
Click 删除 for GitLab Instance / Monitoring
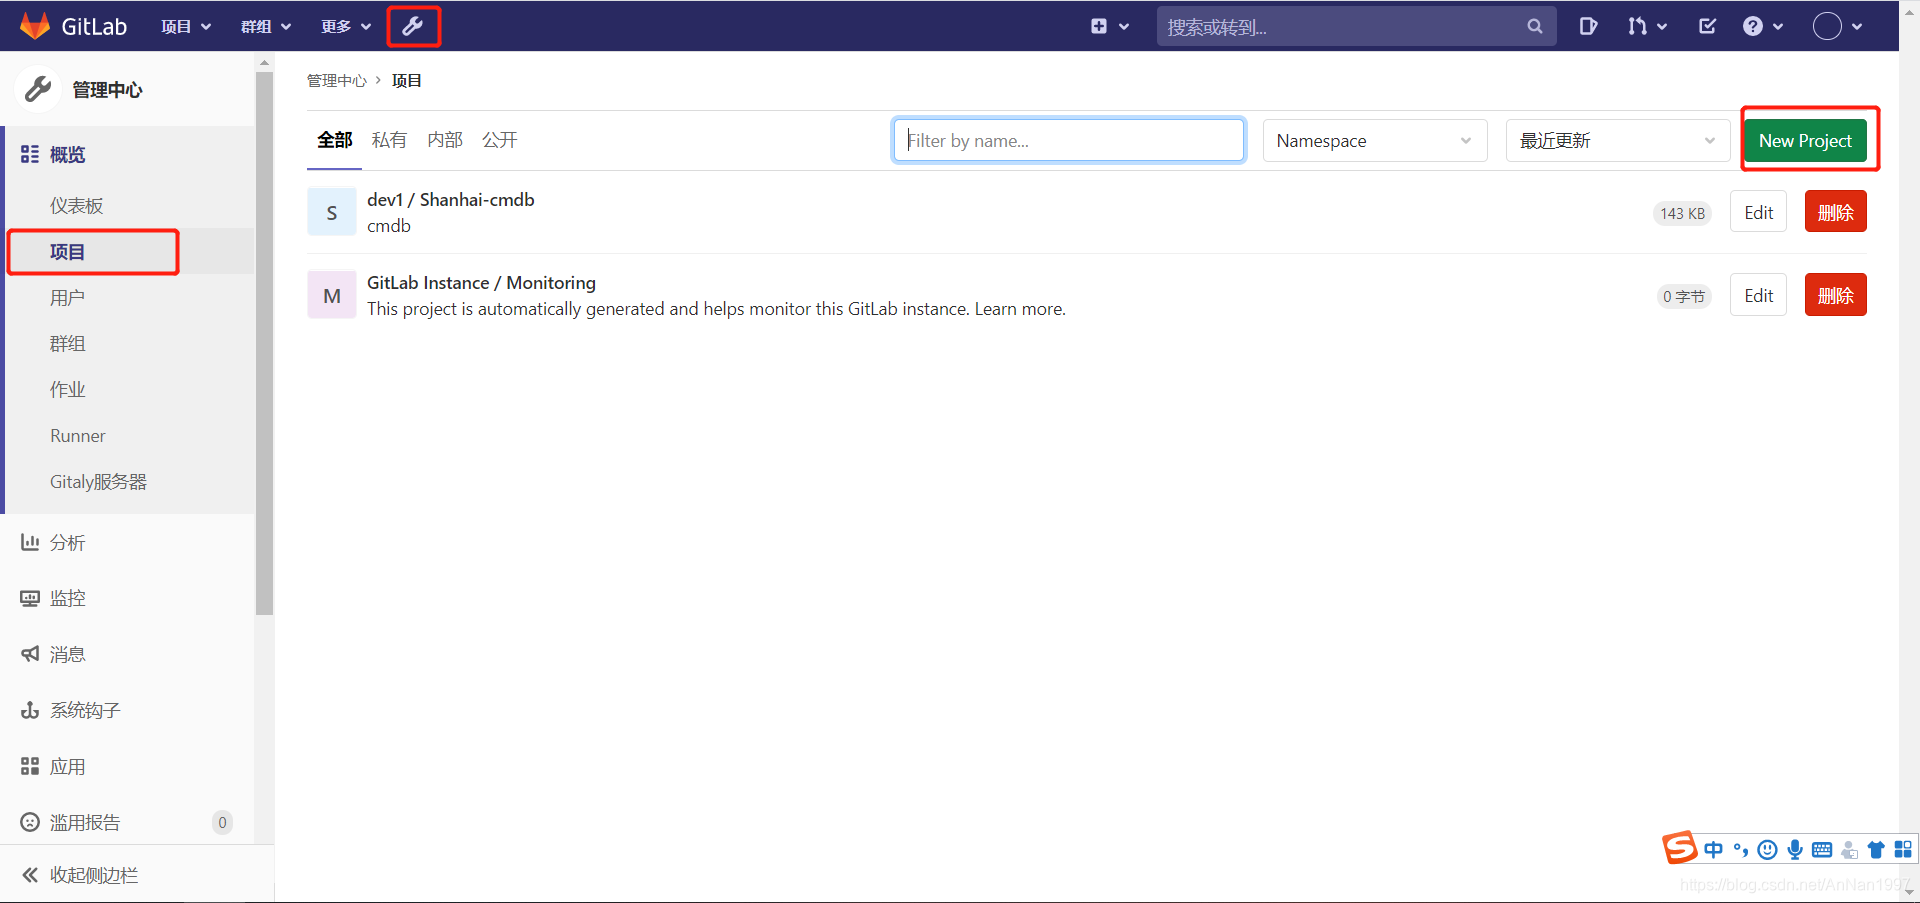click(1835, 295)
